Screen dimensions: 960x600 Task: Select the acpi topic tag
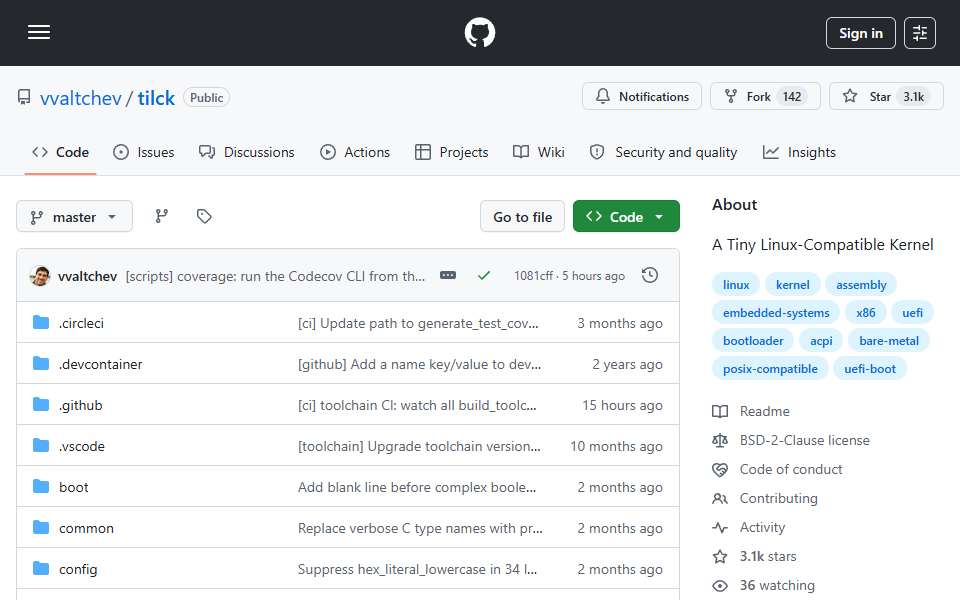(820, 341)
